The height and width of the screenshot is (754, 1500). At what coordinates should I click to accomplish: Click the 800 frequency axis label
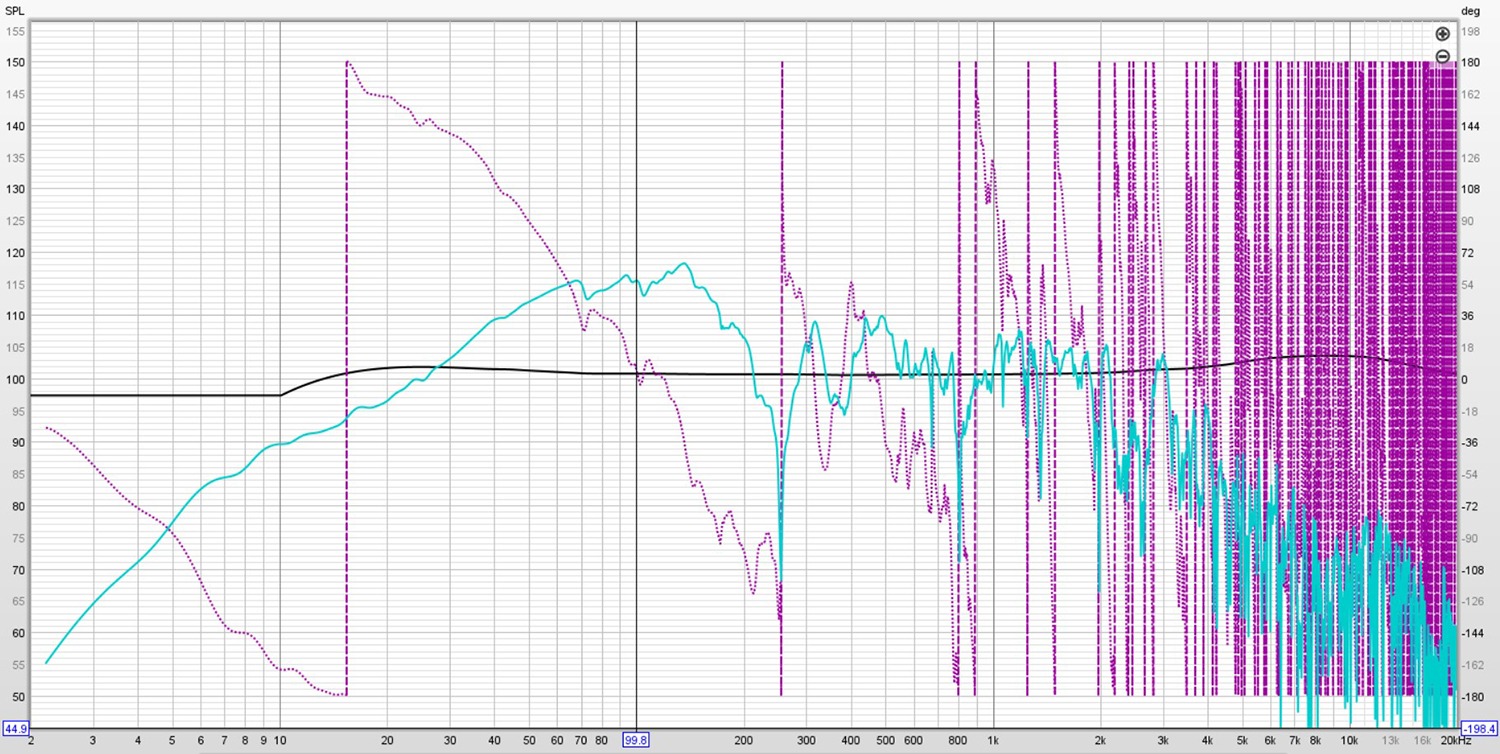[958, 741]
